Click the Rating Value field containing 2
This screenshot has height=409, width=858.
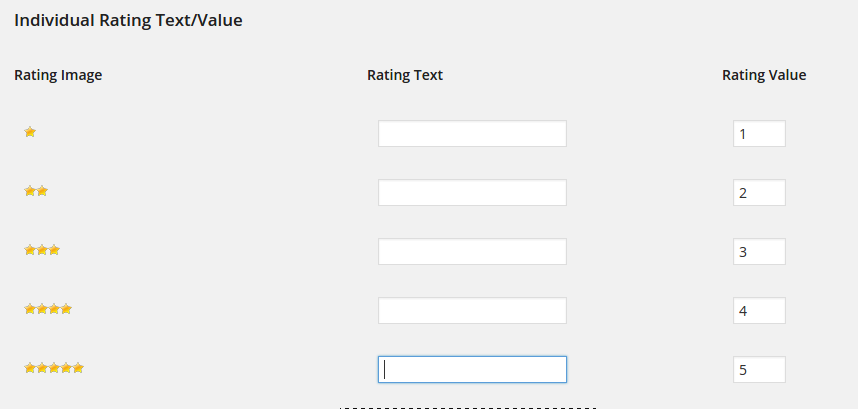759,193
